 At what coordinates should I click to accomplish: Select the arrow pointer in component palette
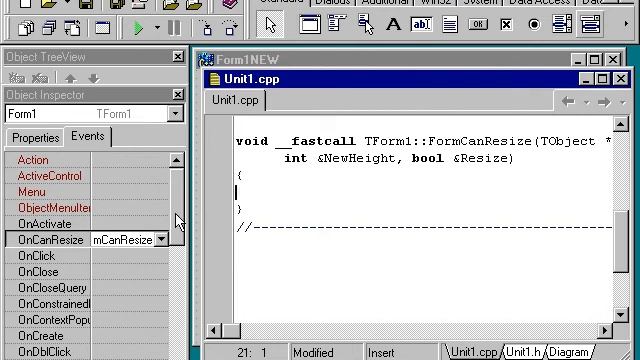coord(270,24)
